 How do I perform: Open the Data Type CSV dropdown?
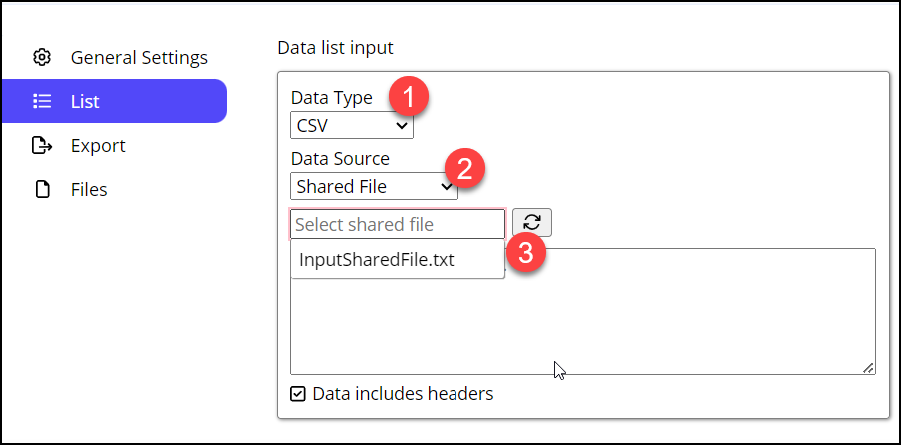point(352,125)
